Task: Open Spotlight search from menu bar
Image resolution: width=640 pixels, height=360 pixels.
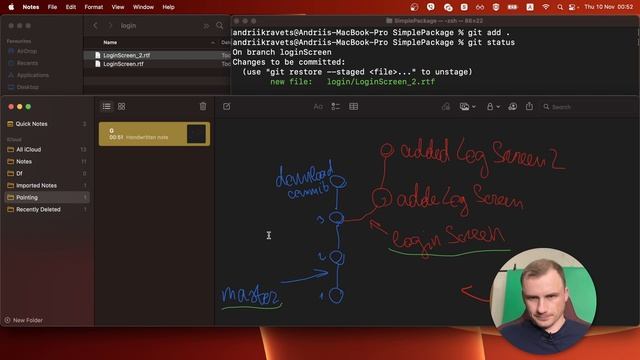Action: tap(560, 7)
